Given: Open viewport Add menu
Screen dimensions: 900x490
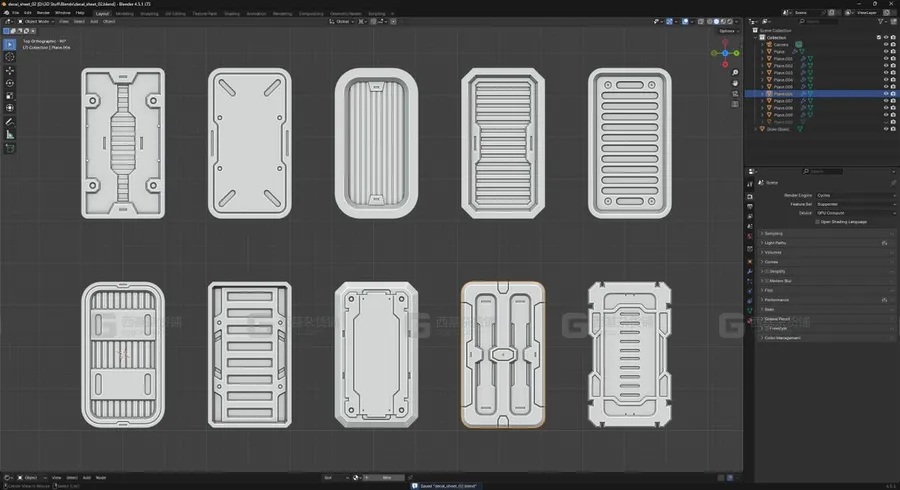Looking at the screenshot, I should [x=94, y=21].
